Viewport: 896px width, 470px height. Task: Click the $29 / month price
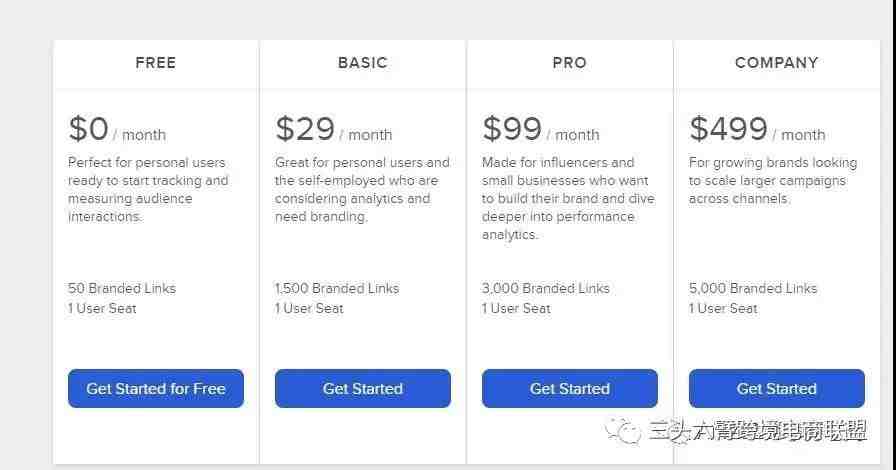click(x=334, y=129)
